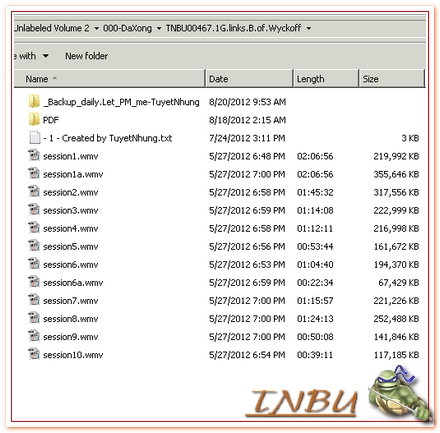Click the 219,992 KB size value
440x433 pixels.
coord(396,156)
